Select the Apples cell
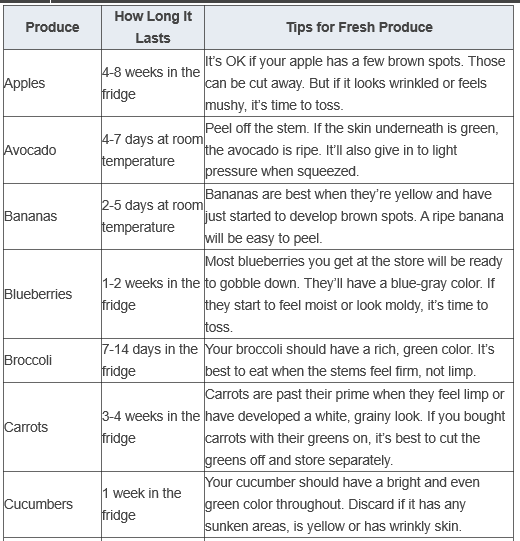Viewport: 520px width, 541px height. [x=52, y=83]
